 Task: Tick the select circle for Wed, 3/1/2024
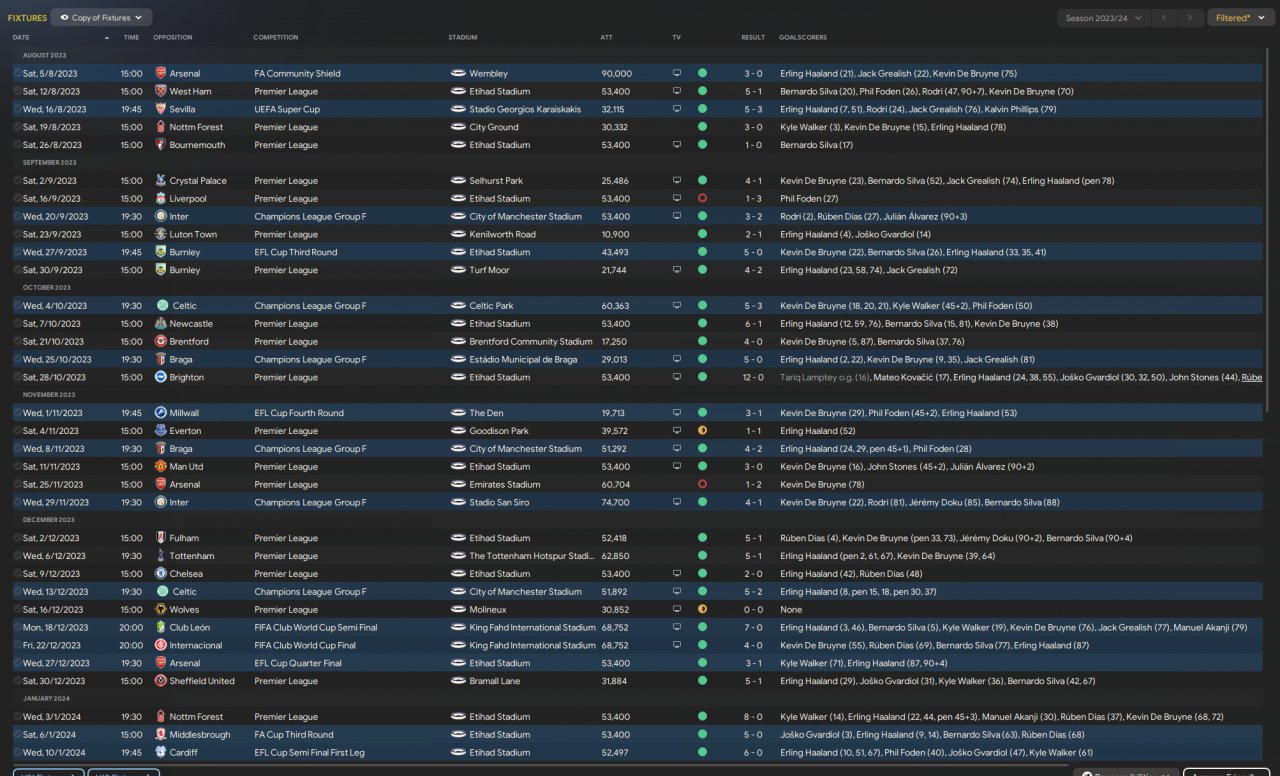[x=17, y=717]
